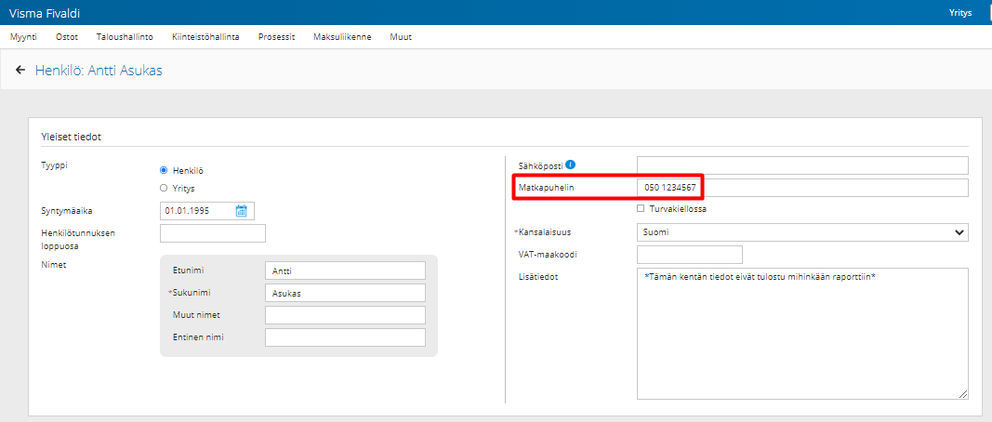Open the Maksuliikenne menu

pyautogui.click(x=342, y=37)
